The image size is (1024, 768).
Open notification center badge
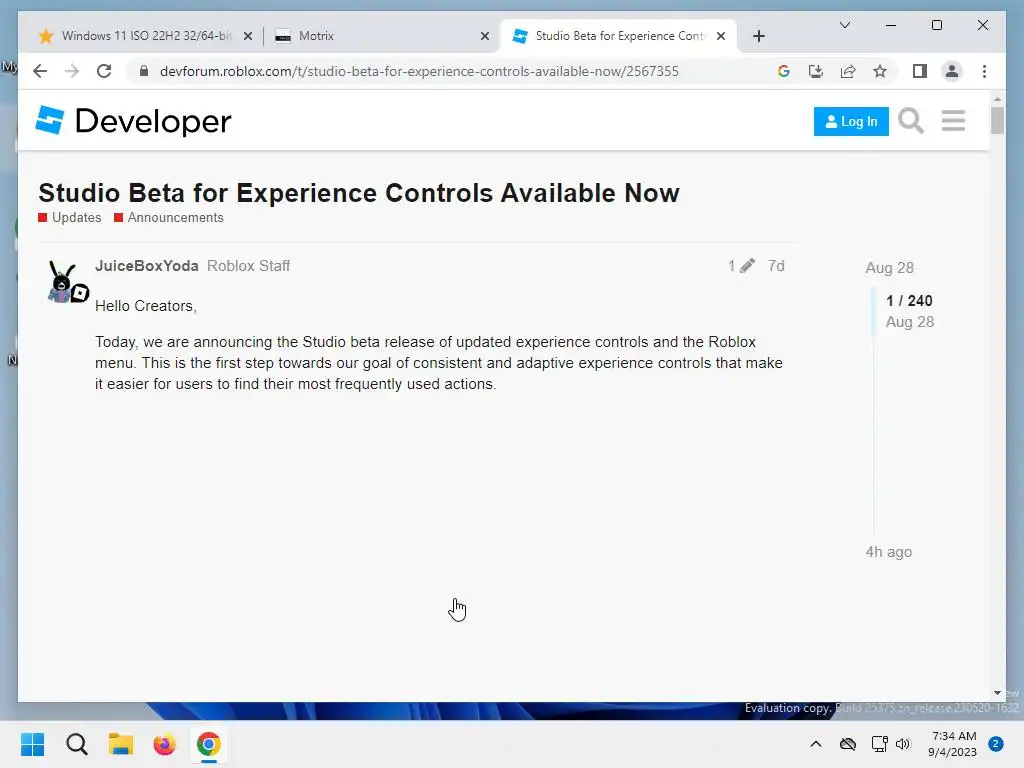click(x=996, y=744)
